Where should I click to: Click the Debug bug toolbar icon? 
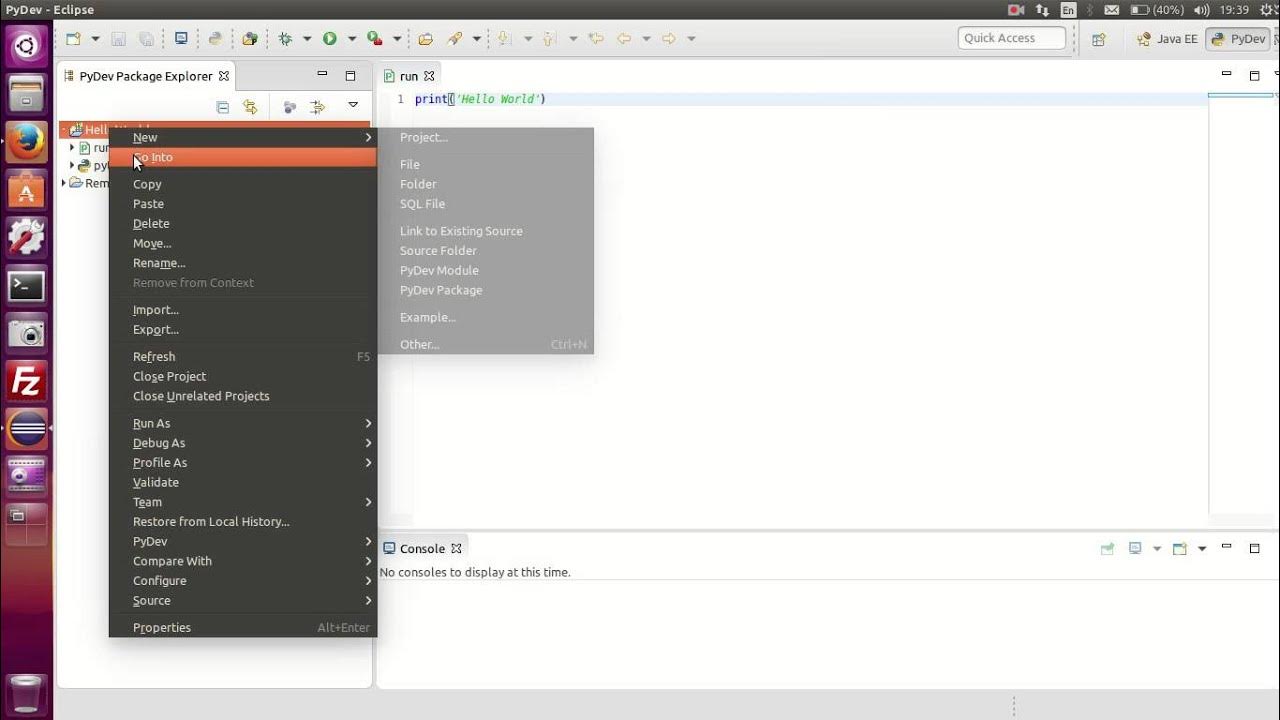coord(285,39)
